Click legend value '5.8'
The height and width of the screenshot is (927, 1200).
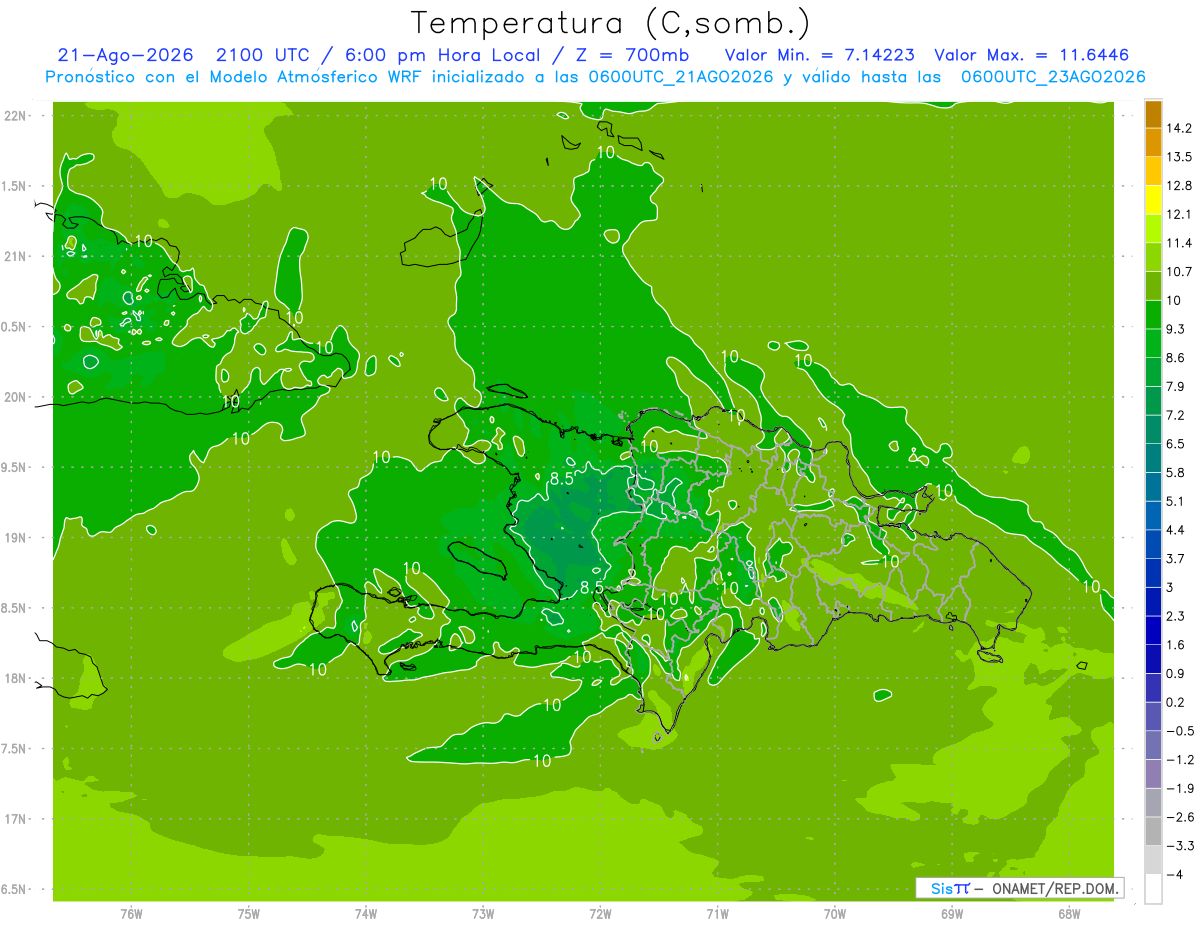click(x=1176, y=472)
